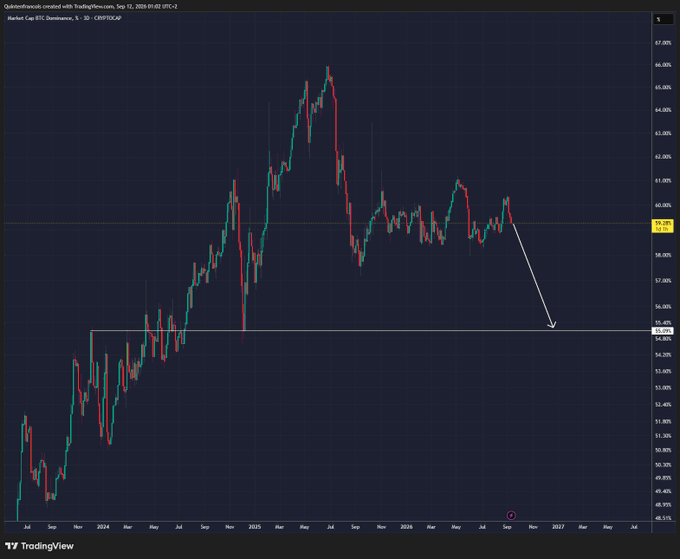The image size is (680, 559).
Task: Click the Market Cap BTC Dominance chart title
Action: pos(64,18)
